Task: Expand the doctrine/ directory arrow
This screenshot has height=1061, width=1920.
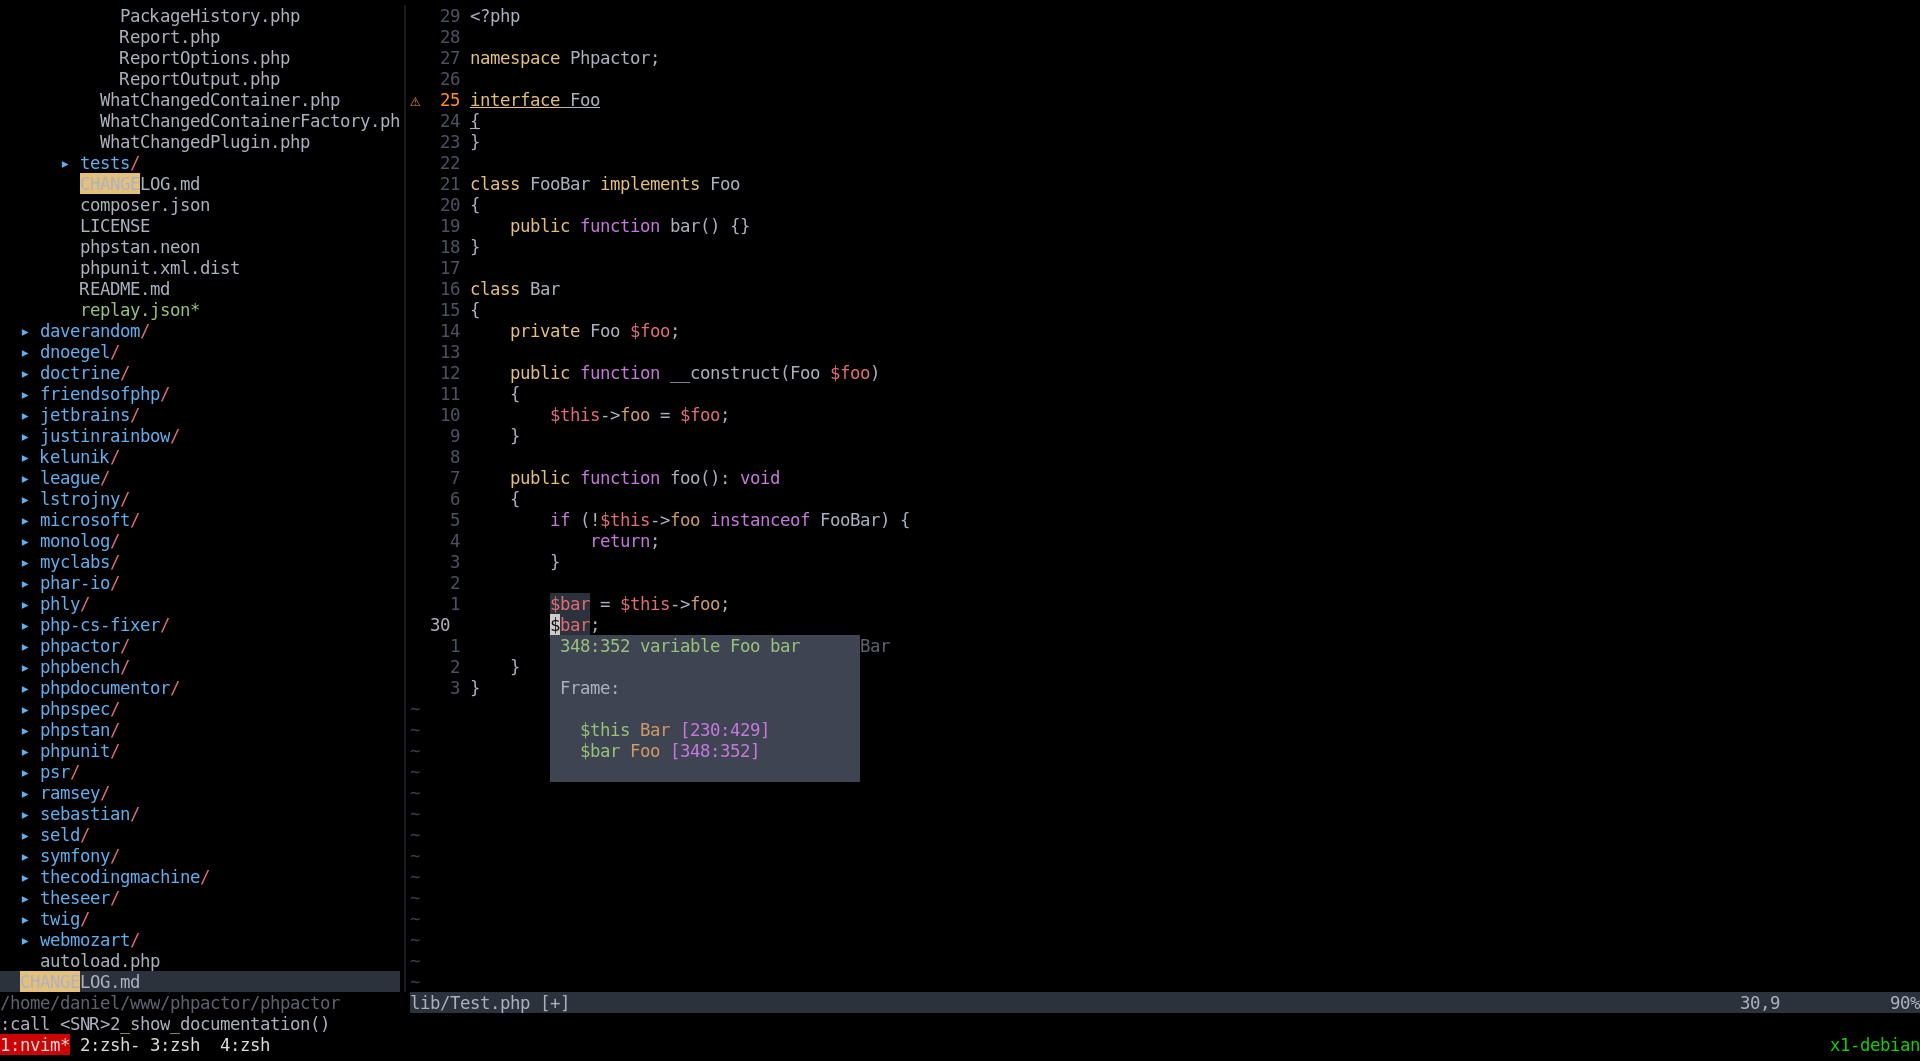Action: pyautogui.click(x=25, y=373)
